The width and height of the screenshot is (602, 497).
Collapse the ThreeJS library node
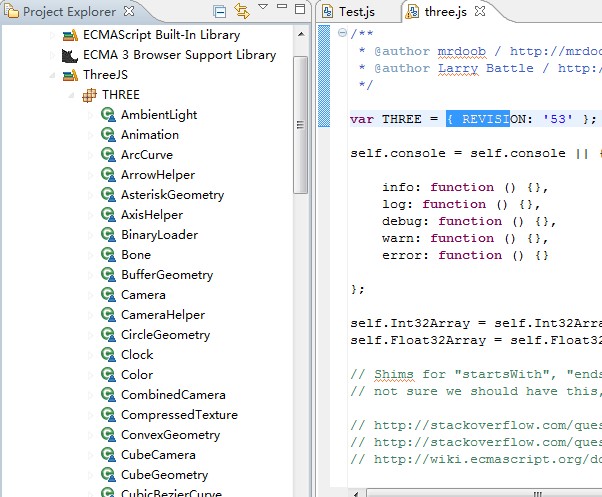pos(52,75)
